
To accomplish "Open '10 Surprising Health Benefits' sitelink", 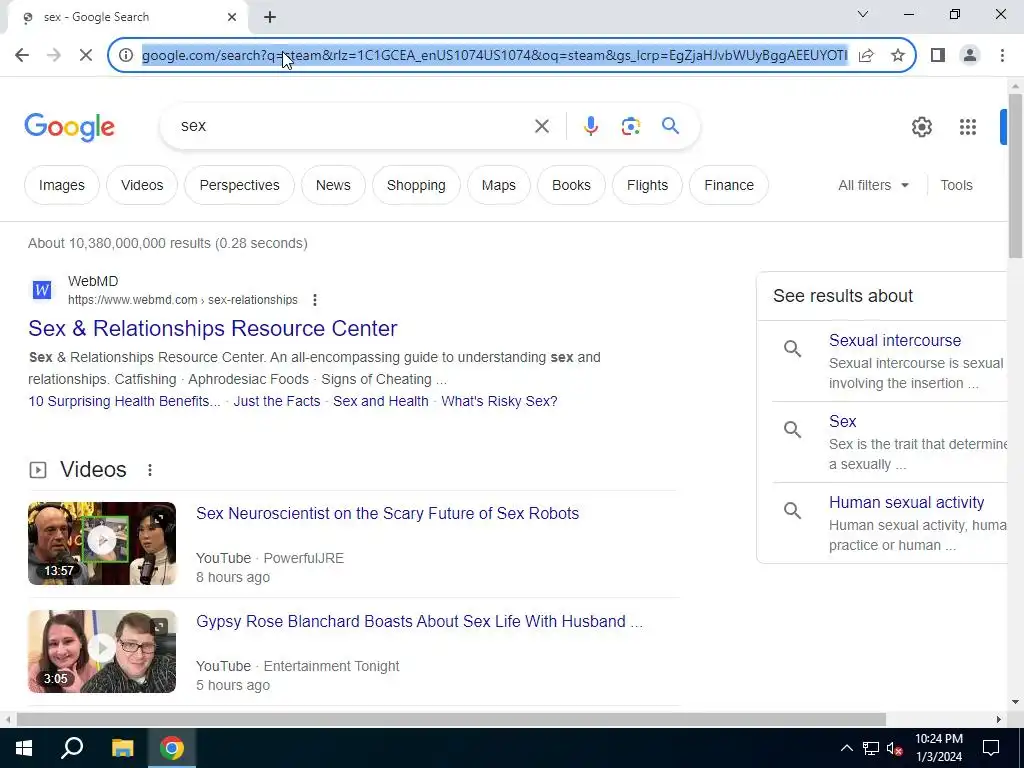I will click(124, 401).
